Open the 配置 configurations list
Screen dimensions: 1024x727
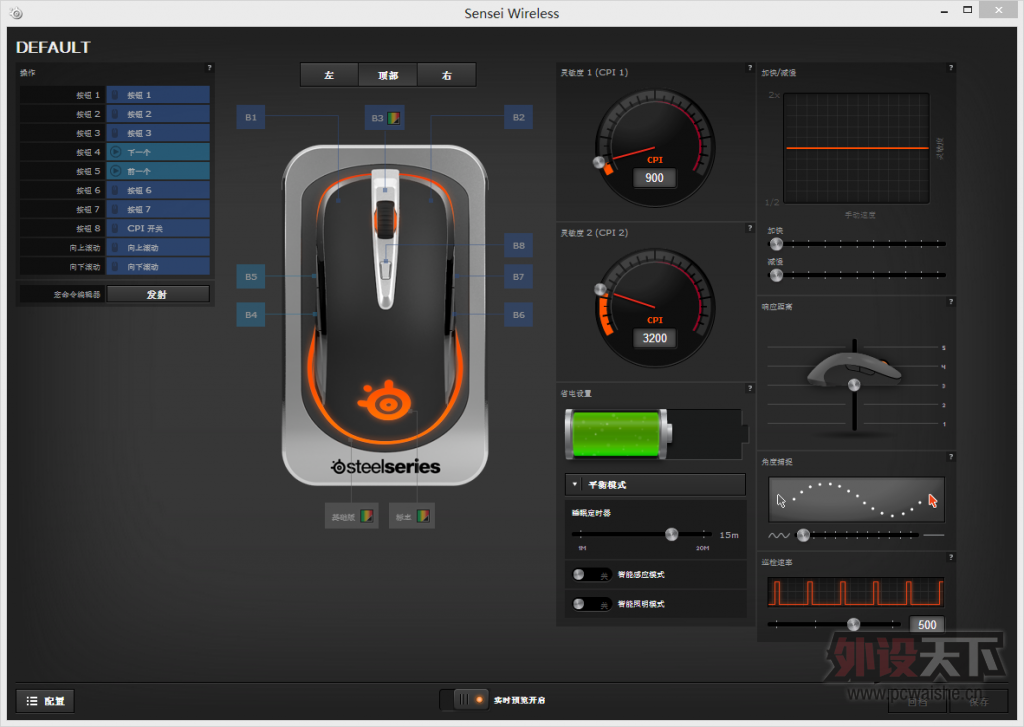[x=45, y=701]
